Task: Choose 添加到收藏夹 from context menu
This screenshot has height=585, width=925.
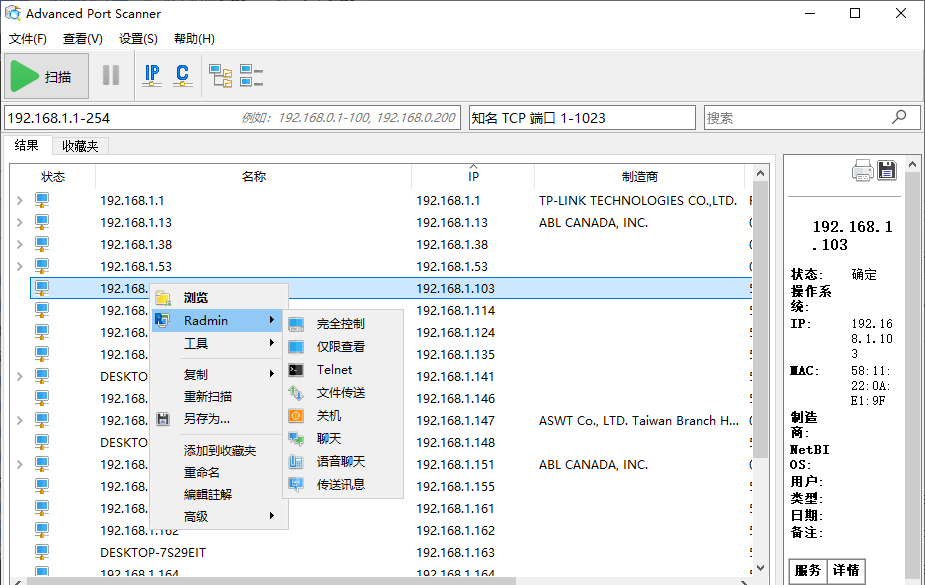Action: point(218,451)
